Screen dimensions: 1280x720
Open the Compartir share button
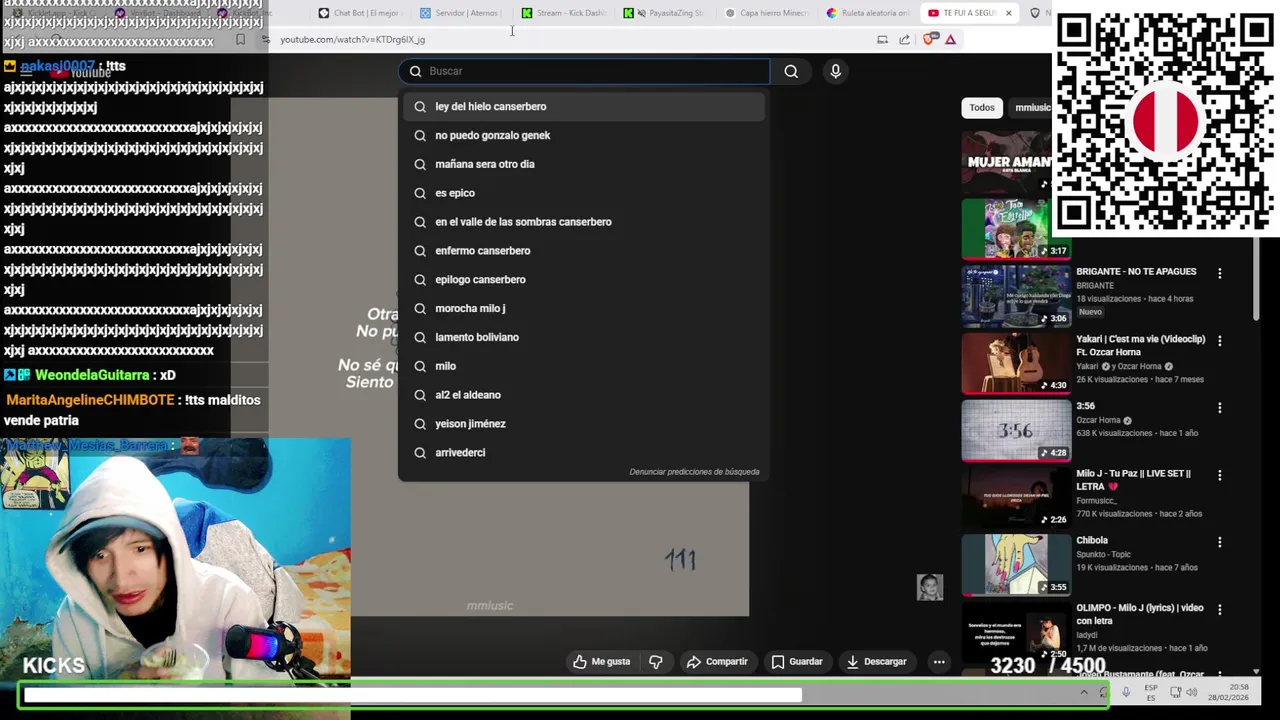pos(717,661)
